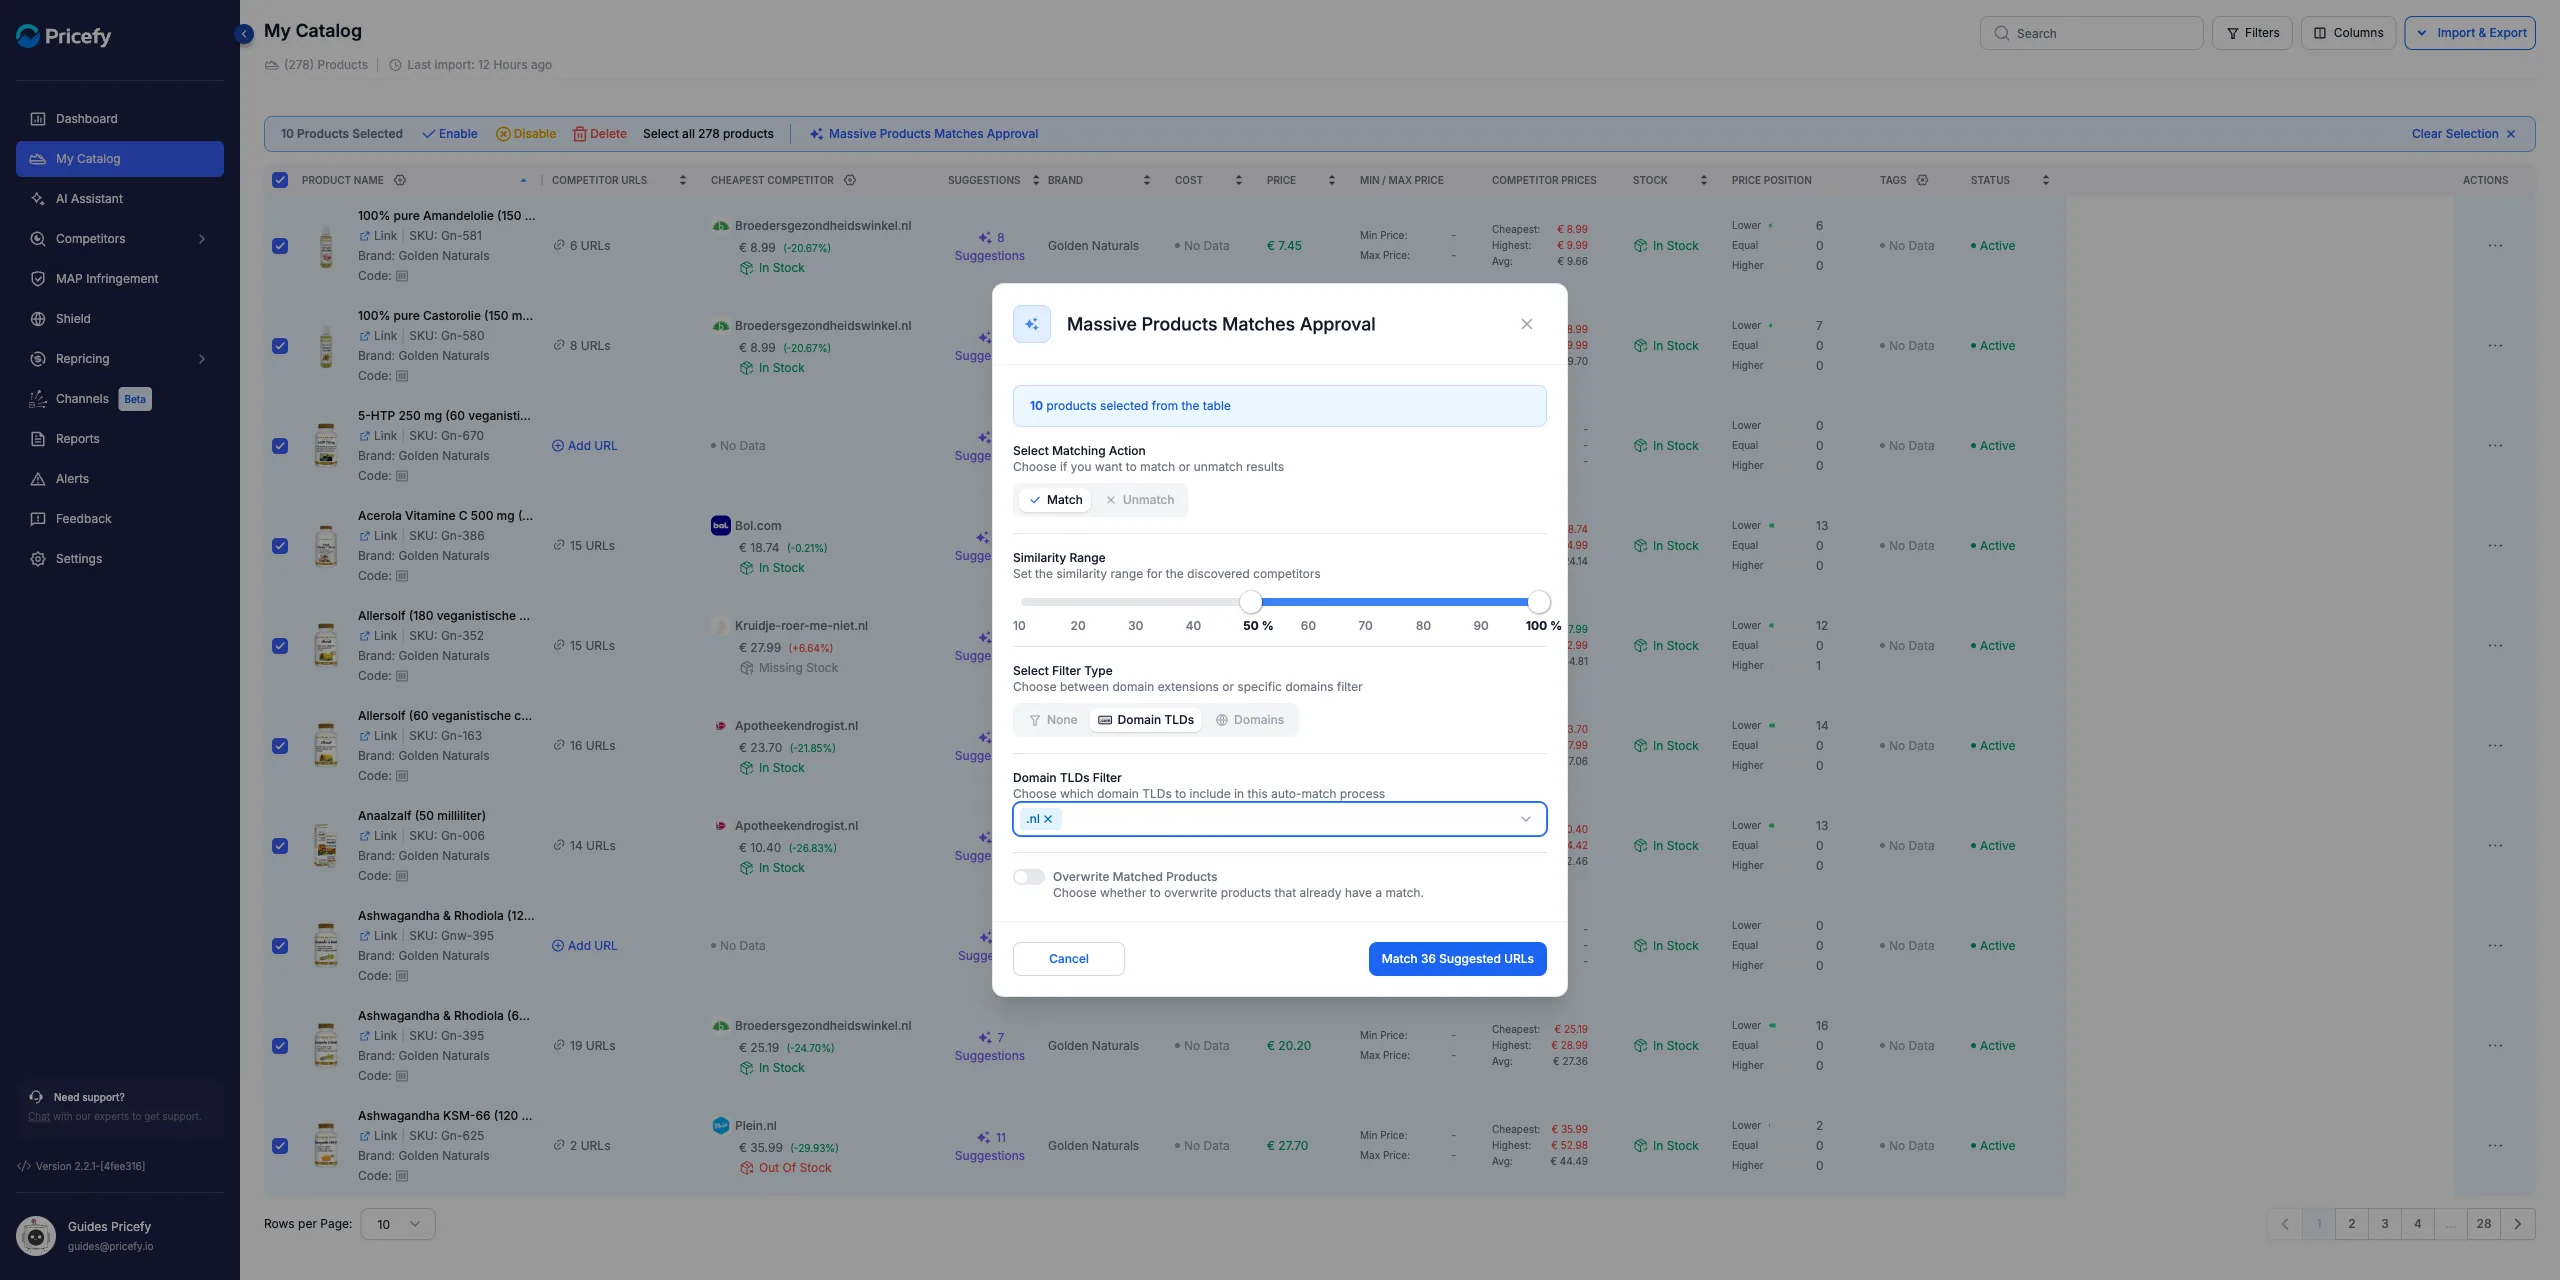
Task: Expand the Repricing submenu chevron
Action: coord(202,359)
